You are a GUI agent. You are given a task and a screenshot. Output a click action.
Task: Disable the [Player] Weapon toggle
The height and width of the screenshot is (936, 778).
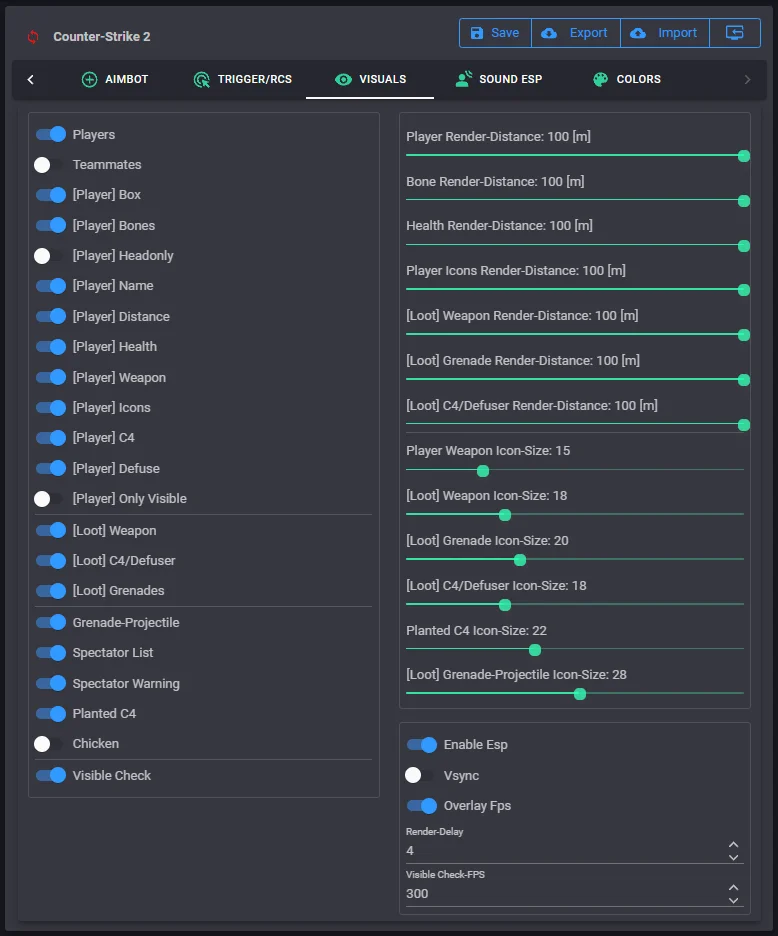coord(51,377)
